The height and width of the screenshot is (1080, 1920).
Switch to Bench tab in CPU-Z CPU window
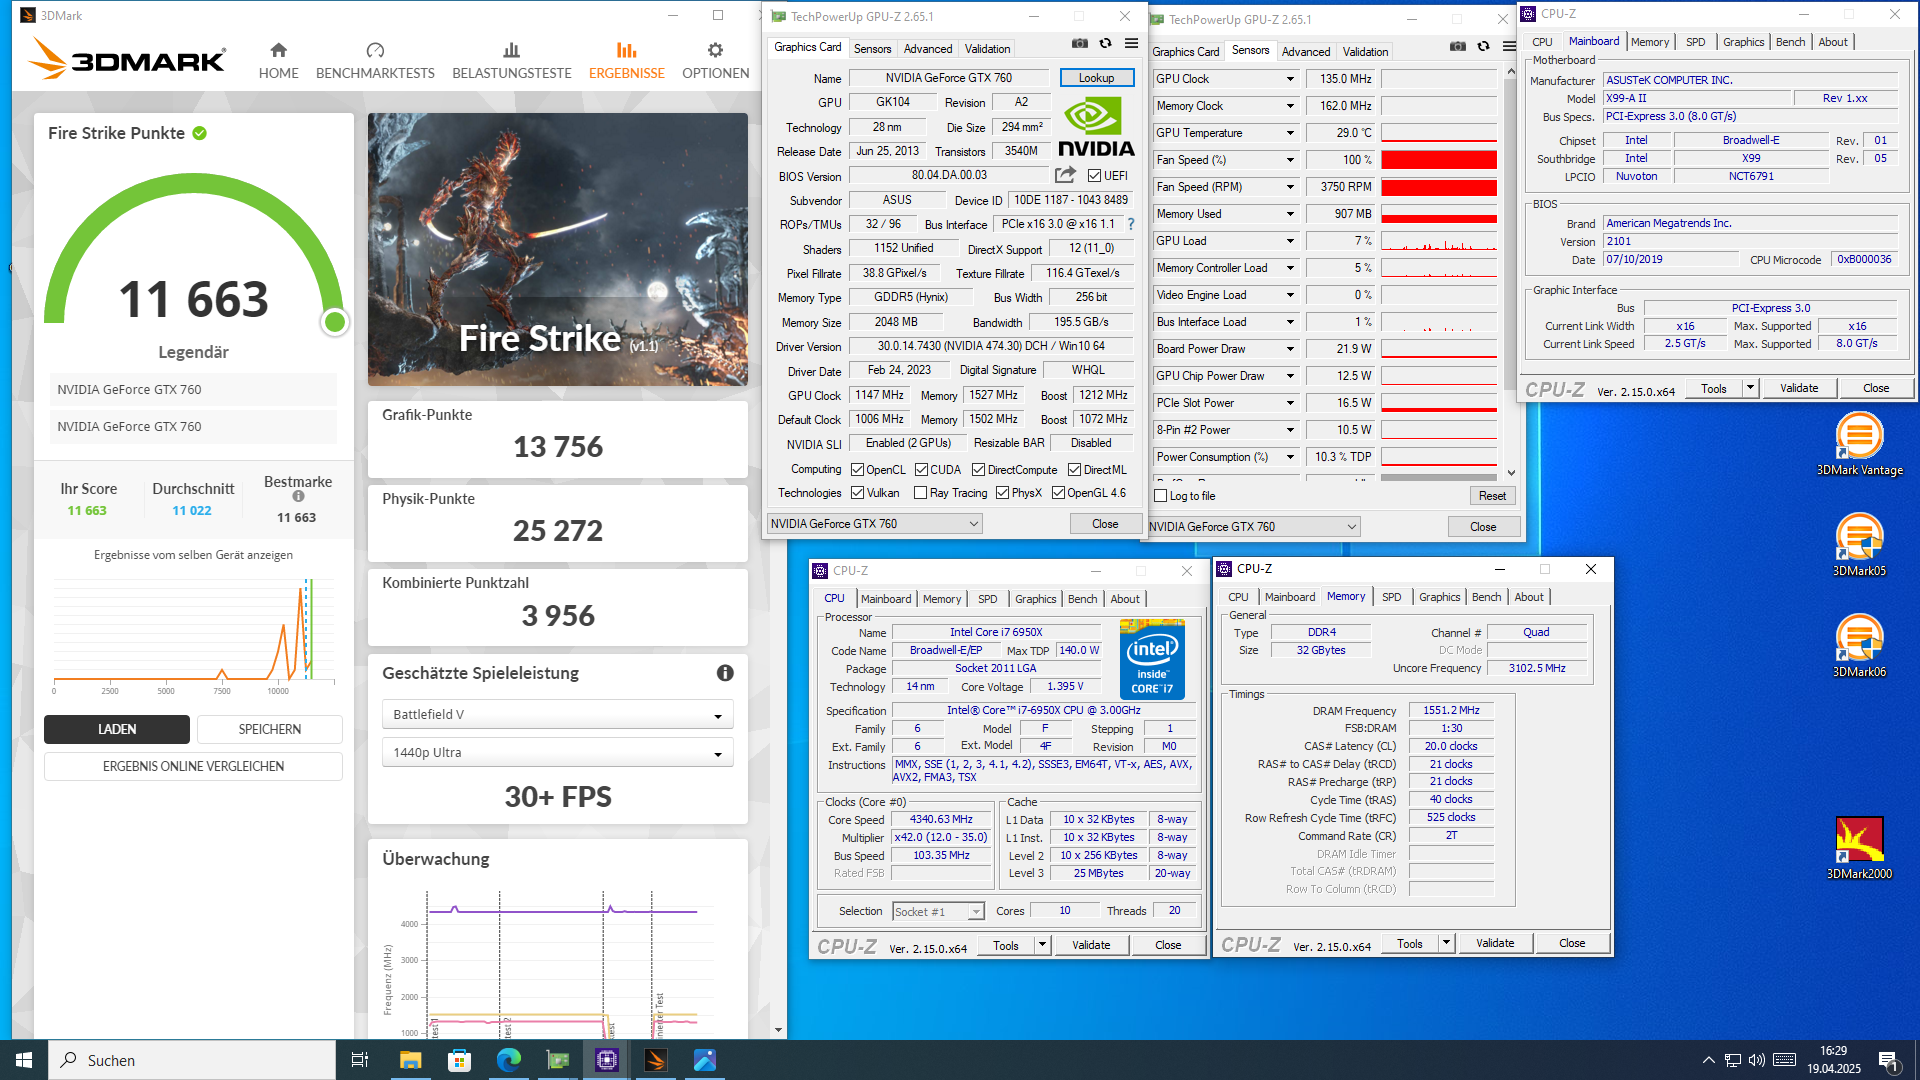point(1082,599)
